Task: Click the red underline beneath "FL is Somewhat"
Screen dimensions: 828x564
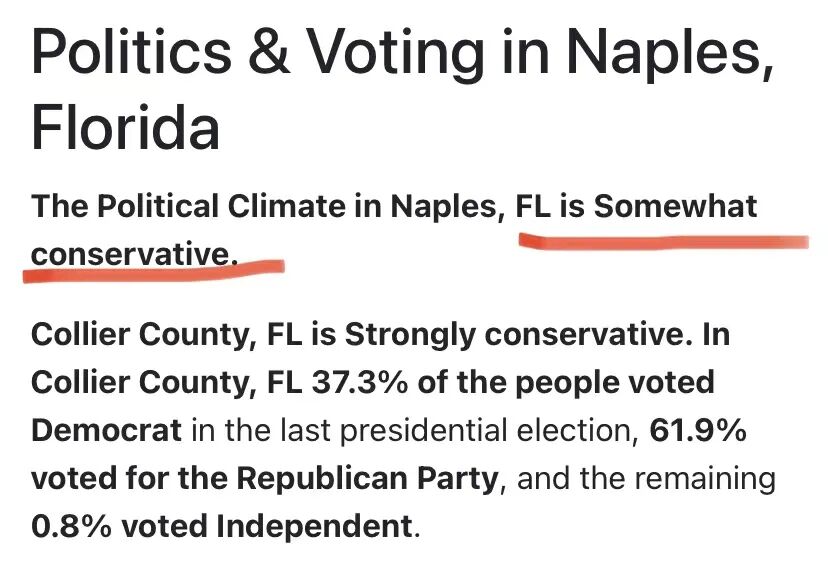Action: tap(660, 242)
